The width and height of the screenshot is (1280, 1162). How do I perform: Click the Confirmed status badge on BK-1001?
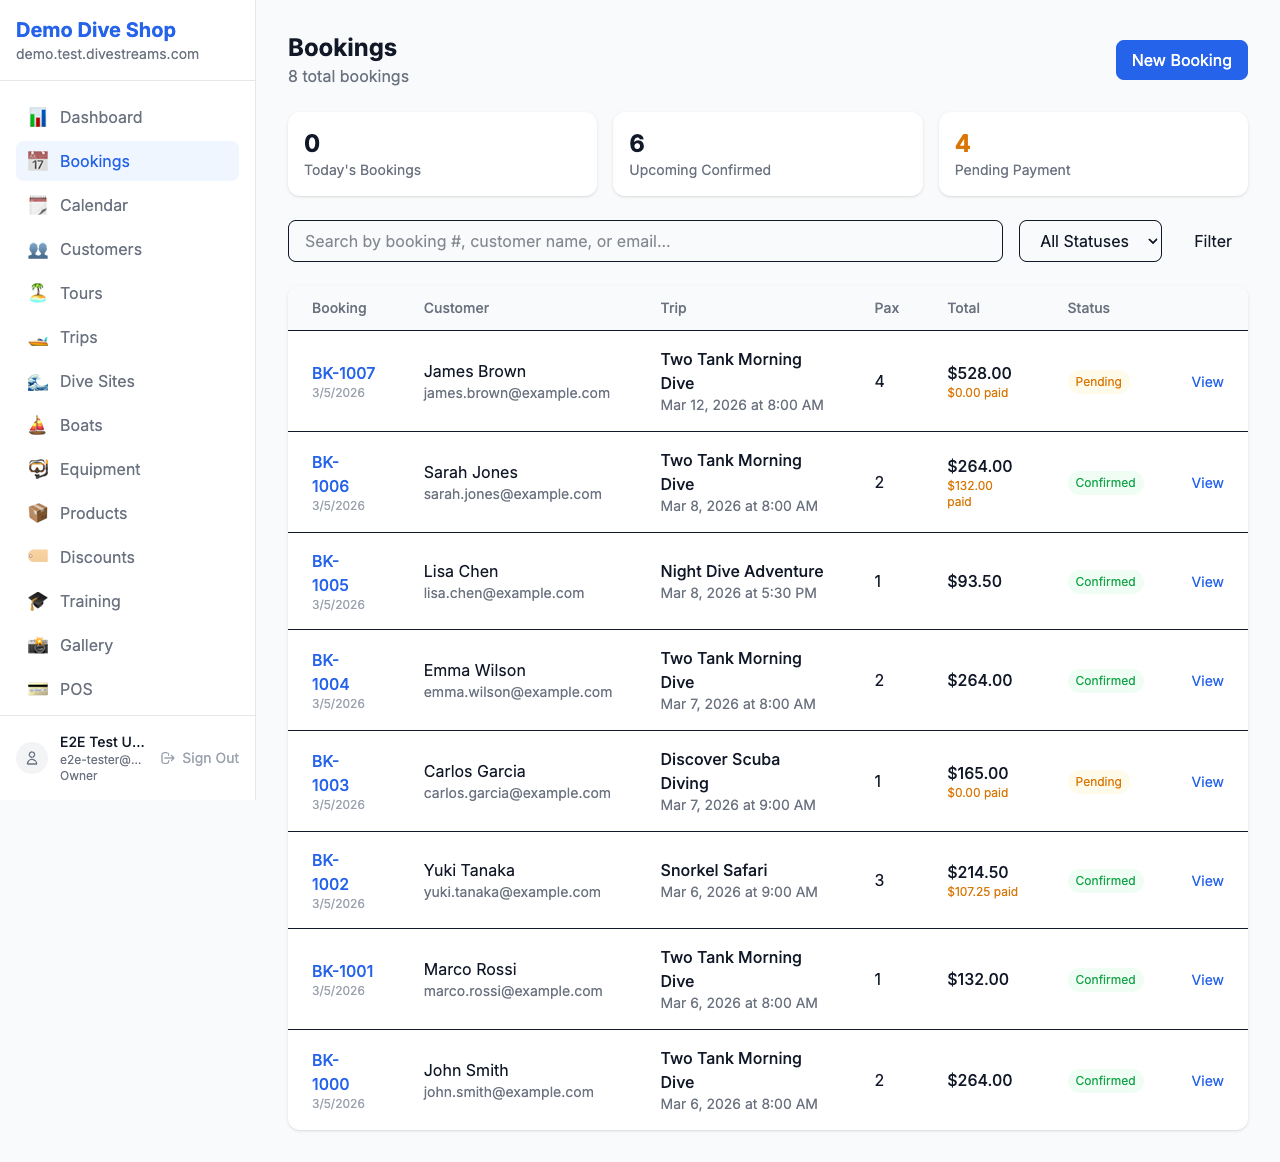coord(1104,980)
